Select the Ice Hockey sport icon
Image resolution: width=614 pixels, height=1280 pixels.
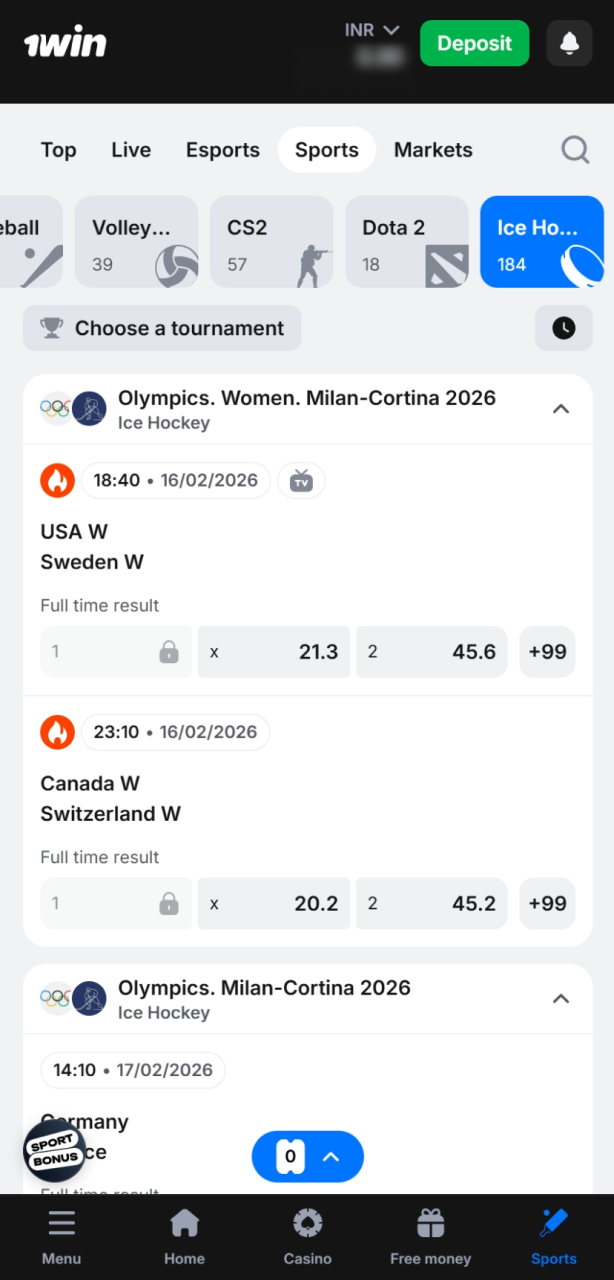[x=581, y=260]
